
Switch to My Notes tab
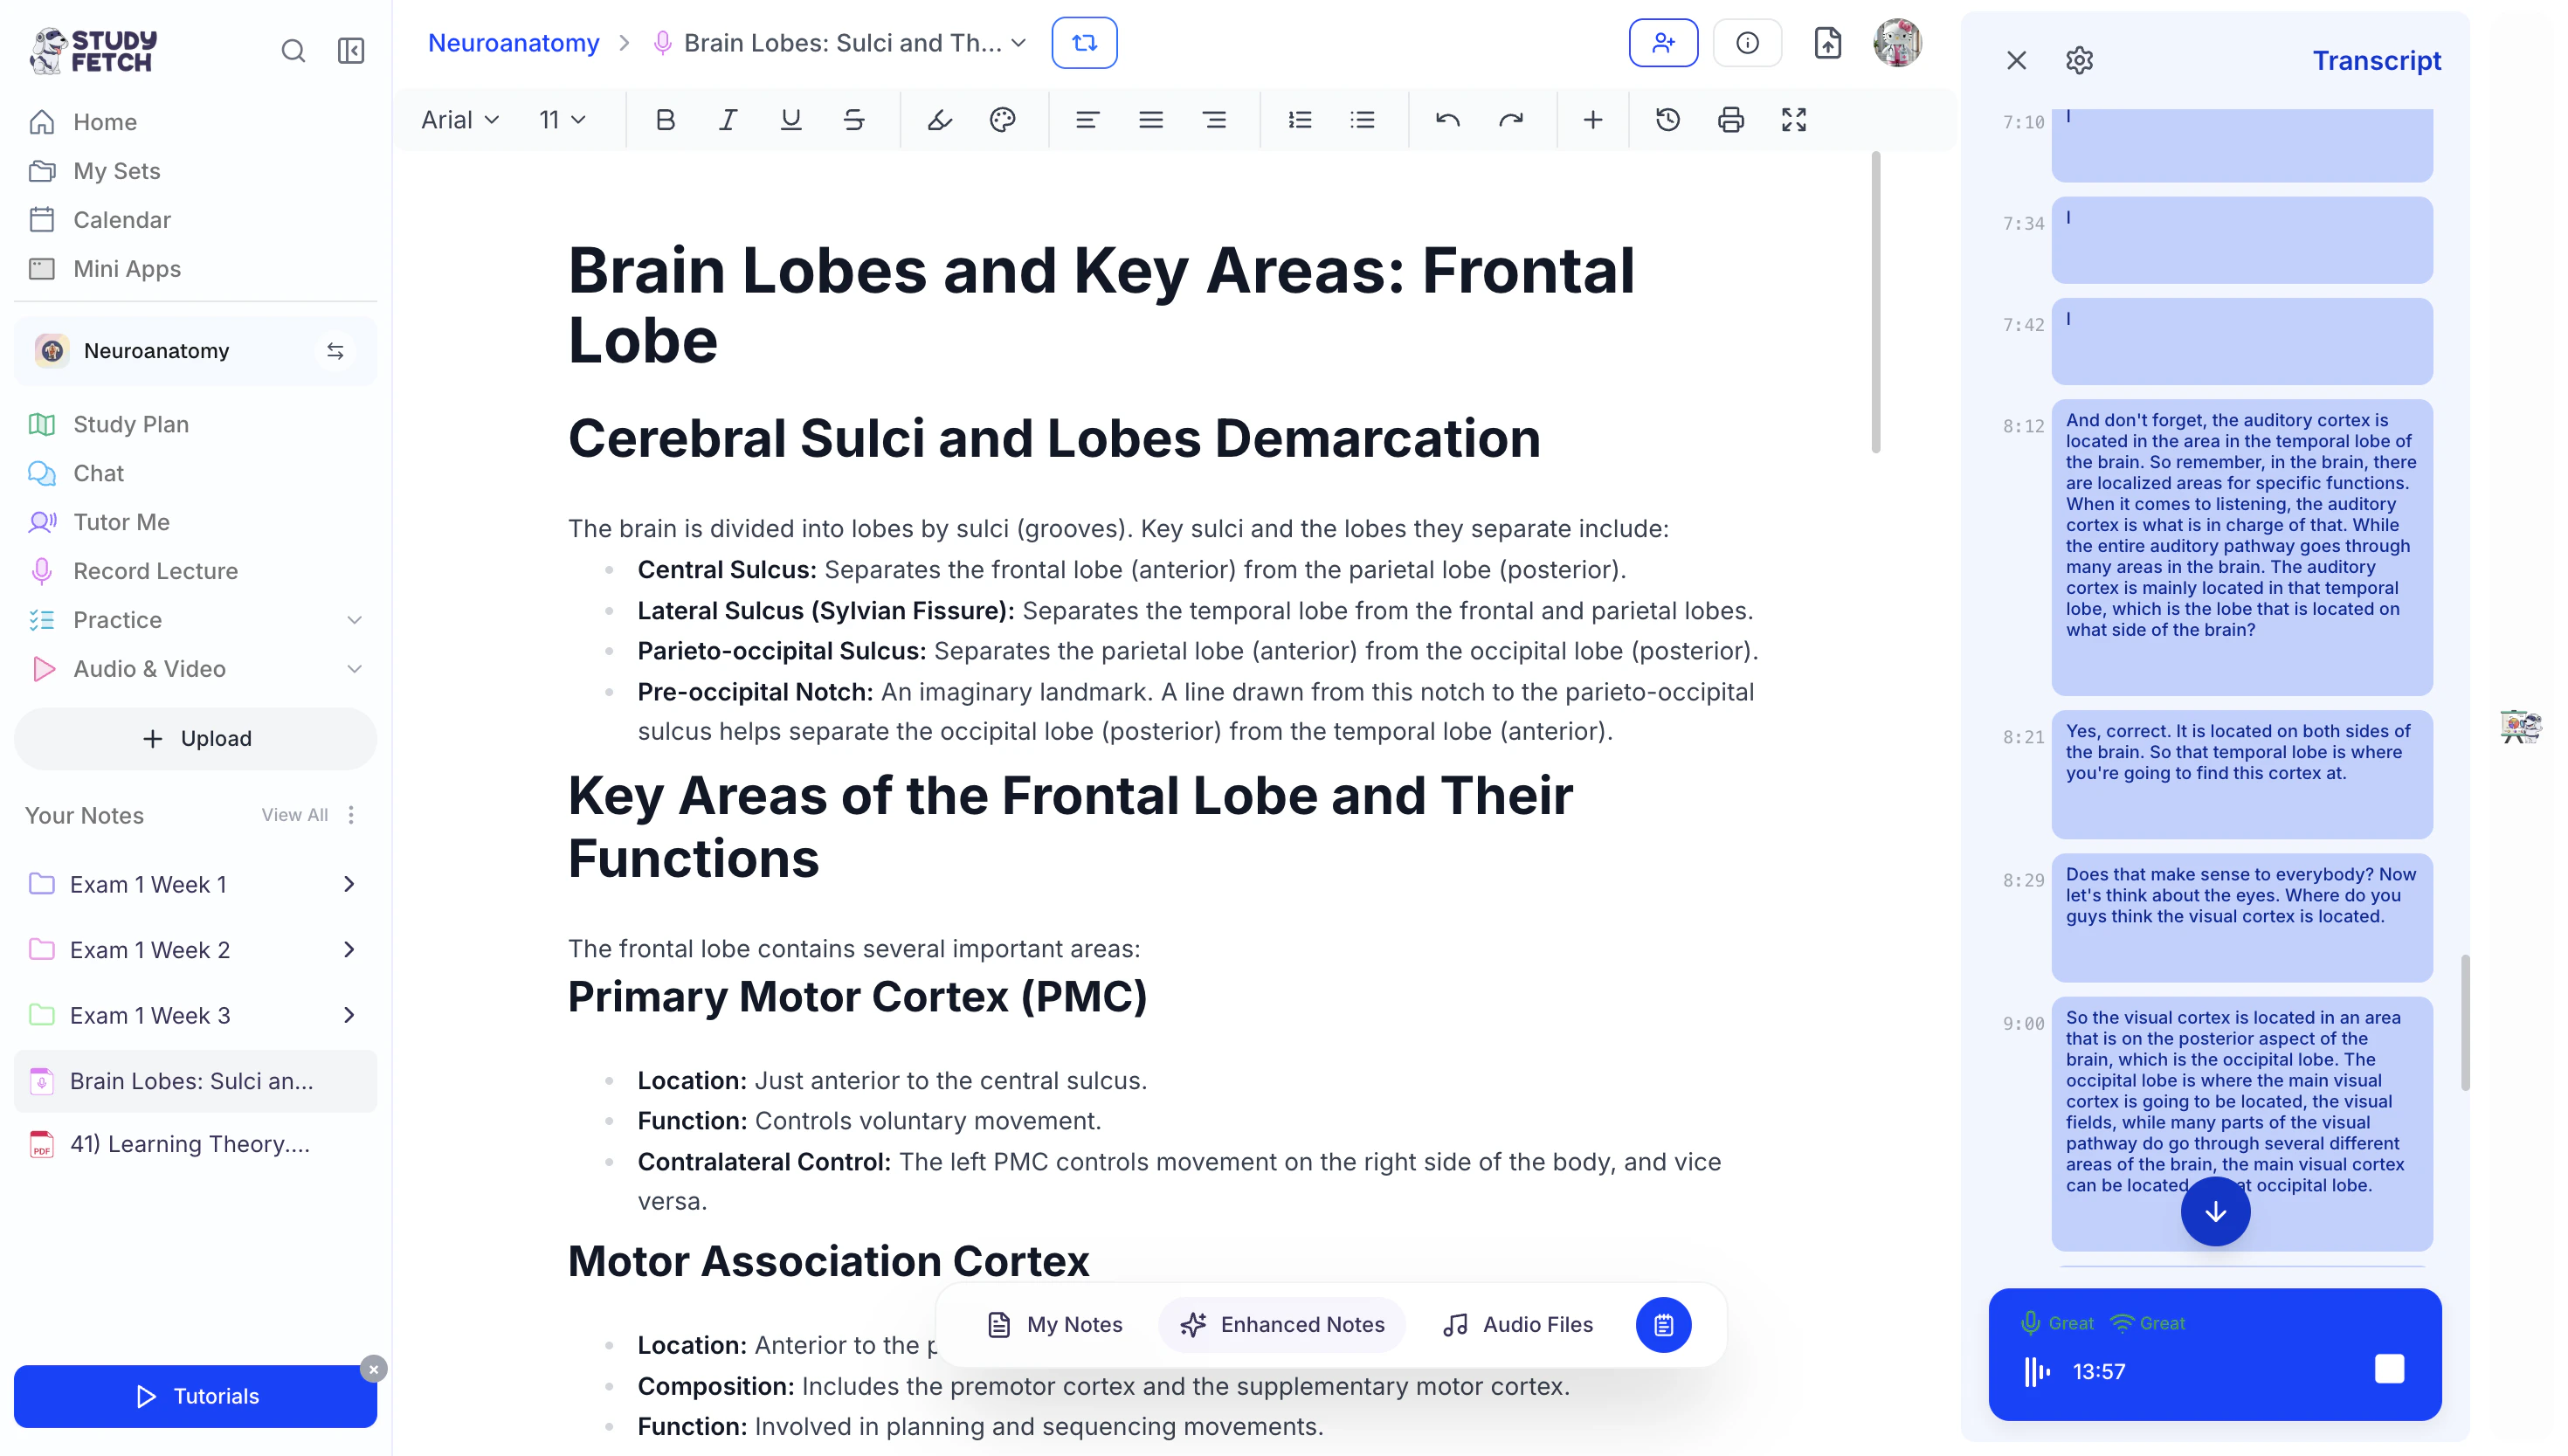pos(1055,1324)
